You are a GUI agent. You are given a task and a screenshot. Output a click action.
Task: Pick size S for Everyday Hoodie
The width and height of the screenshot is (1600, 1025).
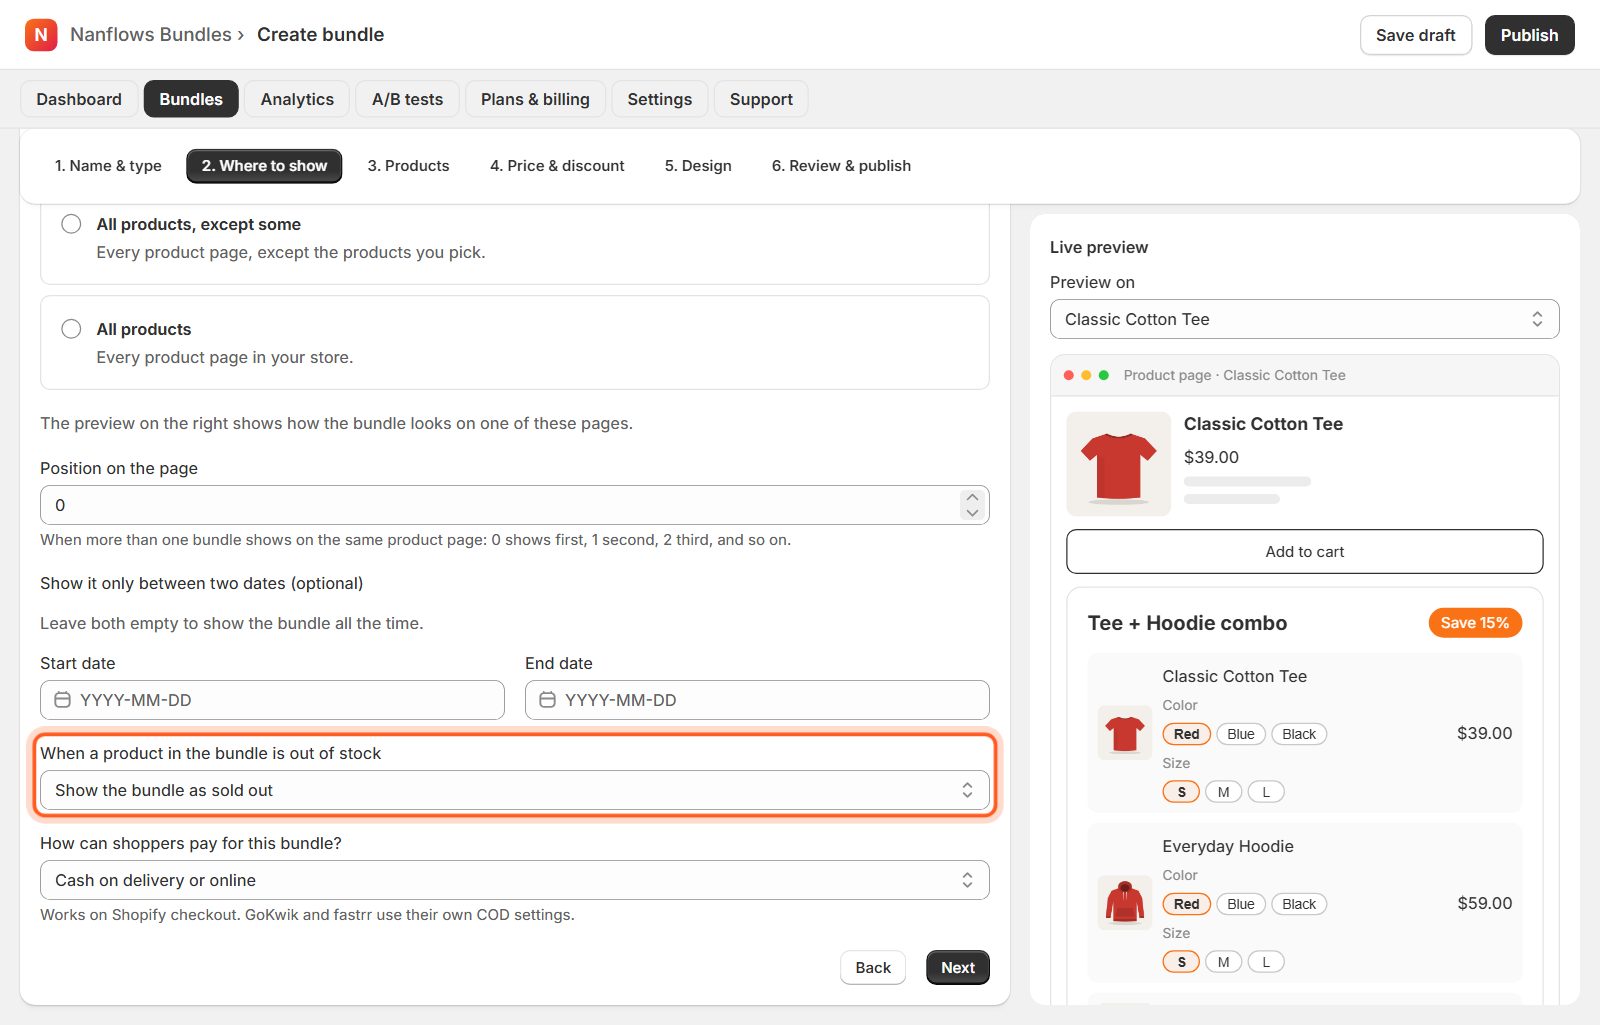coord(1181,962)
